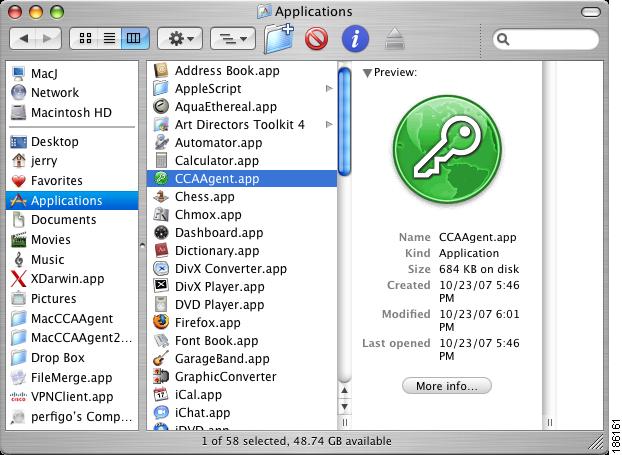Select Calculator.app

point(242,161)
